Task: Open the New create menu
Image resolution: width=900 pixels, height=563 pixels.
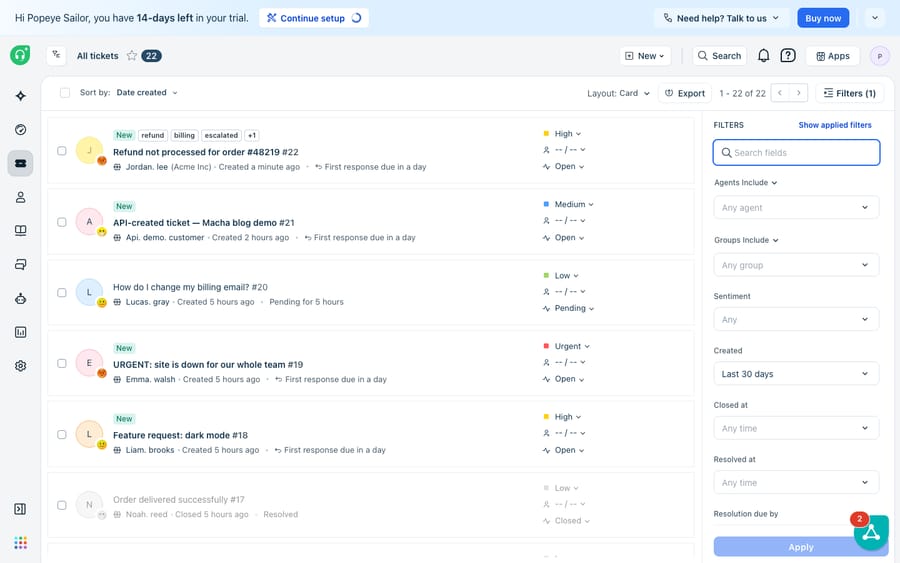Action: (x=645, y=56)
